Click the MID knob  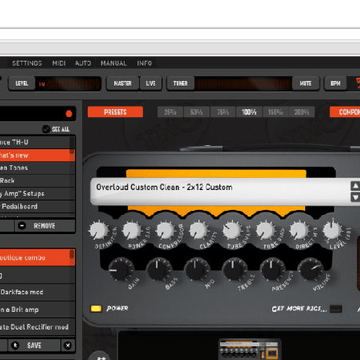point(197,269)
